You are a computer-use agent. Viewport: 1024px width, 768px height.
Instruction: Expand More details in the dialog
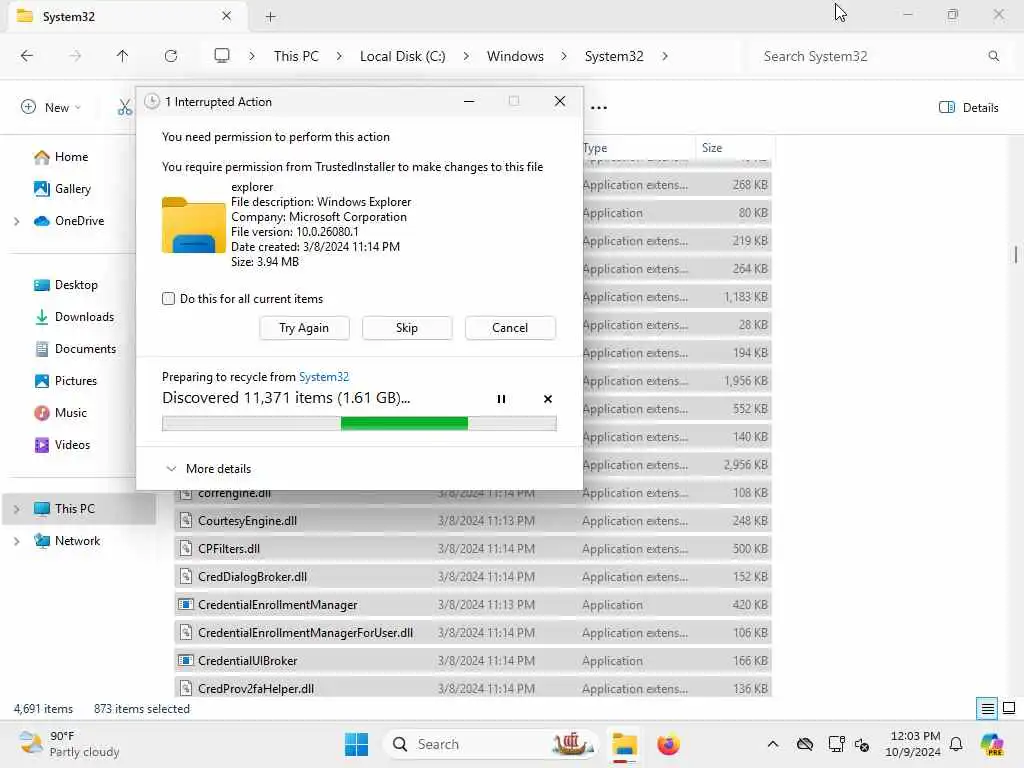[x=208, y=469]
